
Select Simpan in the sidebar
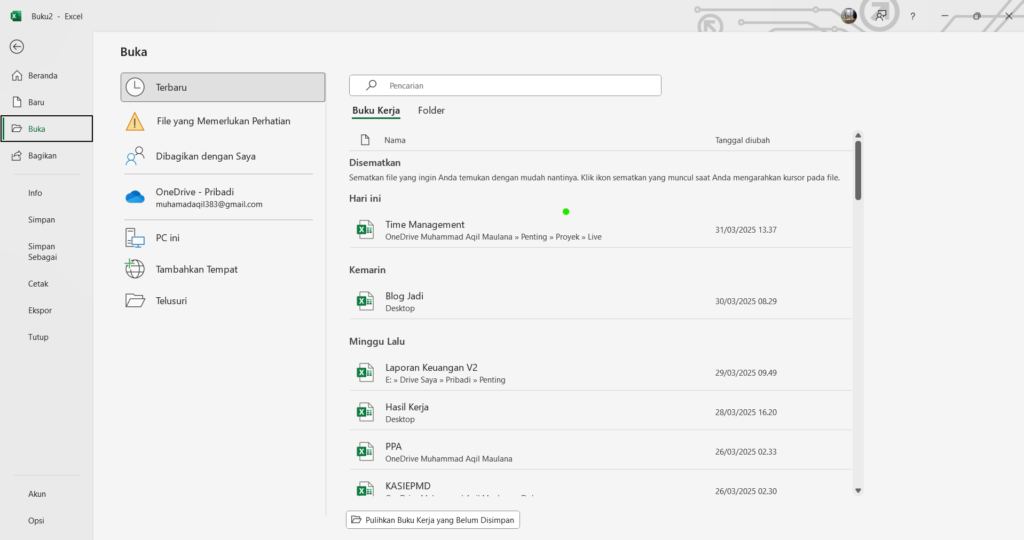tap(41, 219)
